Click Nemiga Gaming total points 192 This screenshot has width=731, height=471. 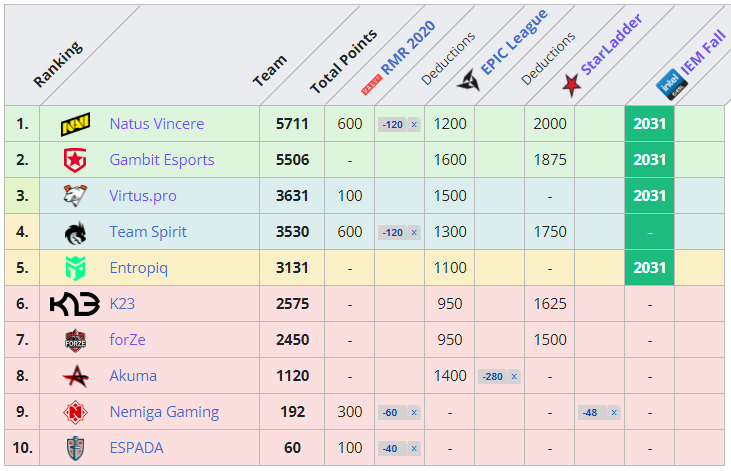292,412
